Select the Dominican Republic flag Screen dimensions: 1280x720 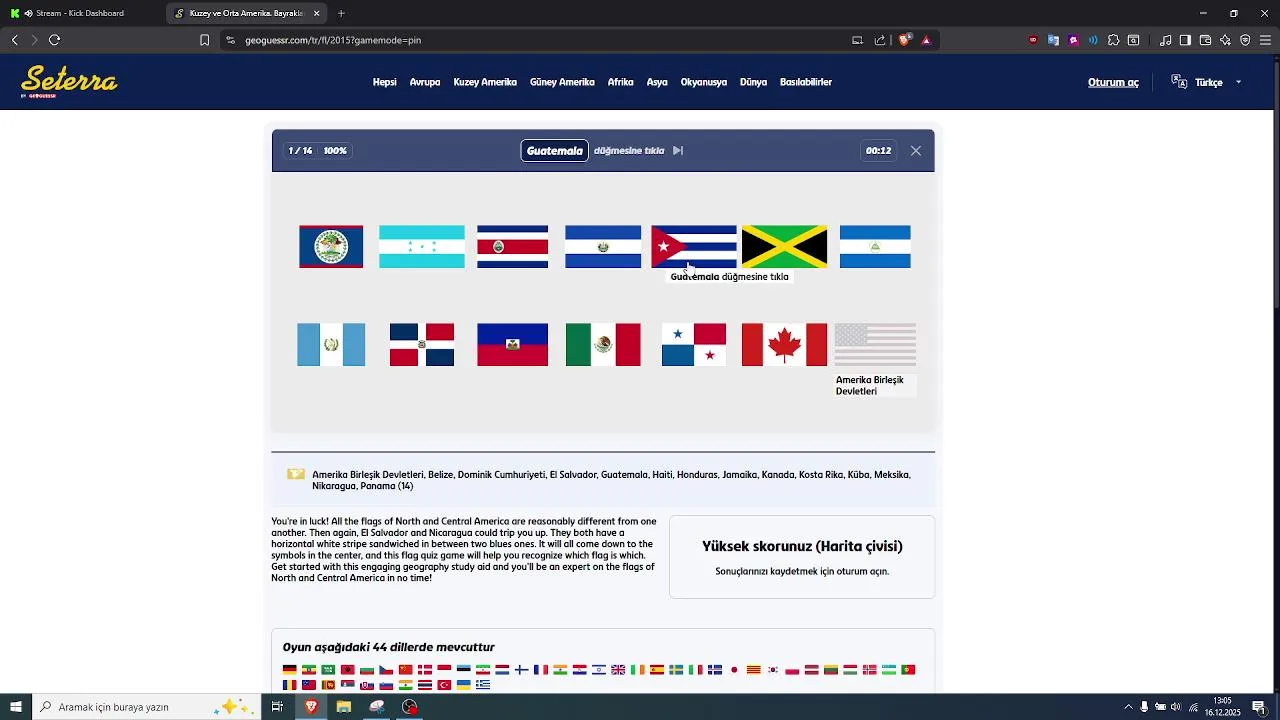tap(422, 345)
